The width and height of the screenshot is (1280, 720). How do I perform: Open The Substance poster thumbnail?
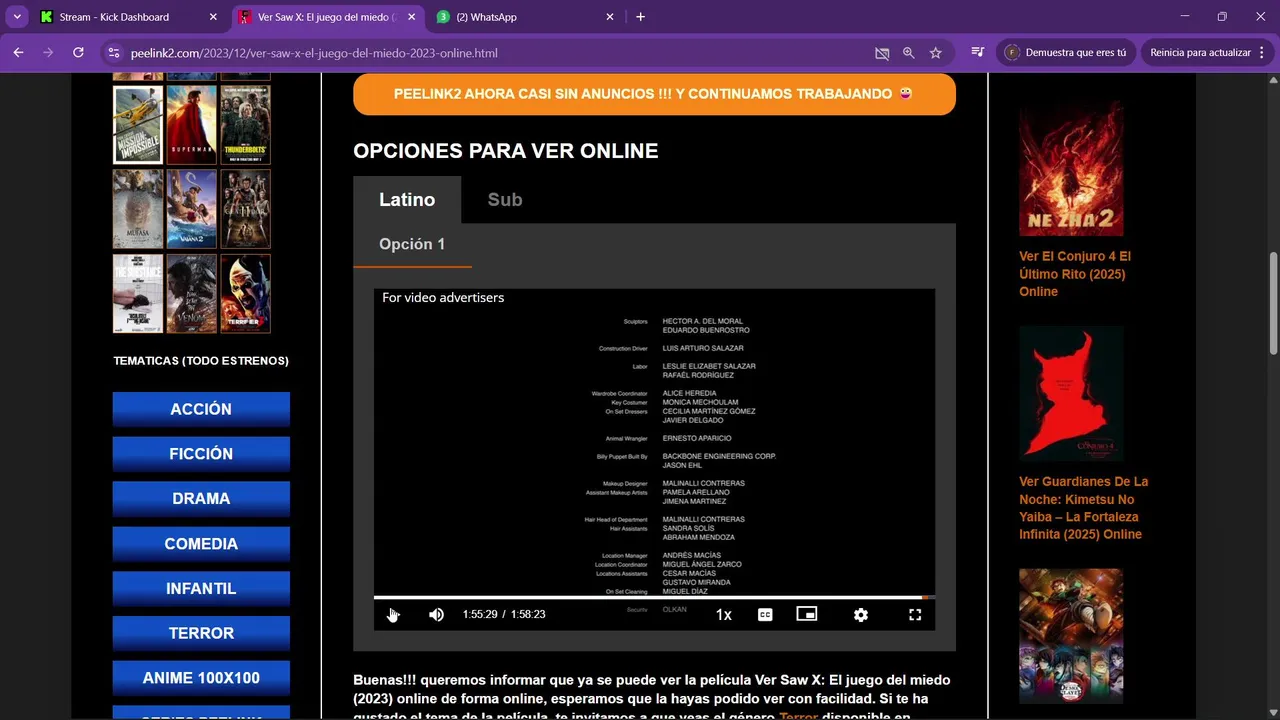[x=138, y=293]
